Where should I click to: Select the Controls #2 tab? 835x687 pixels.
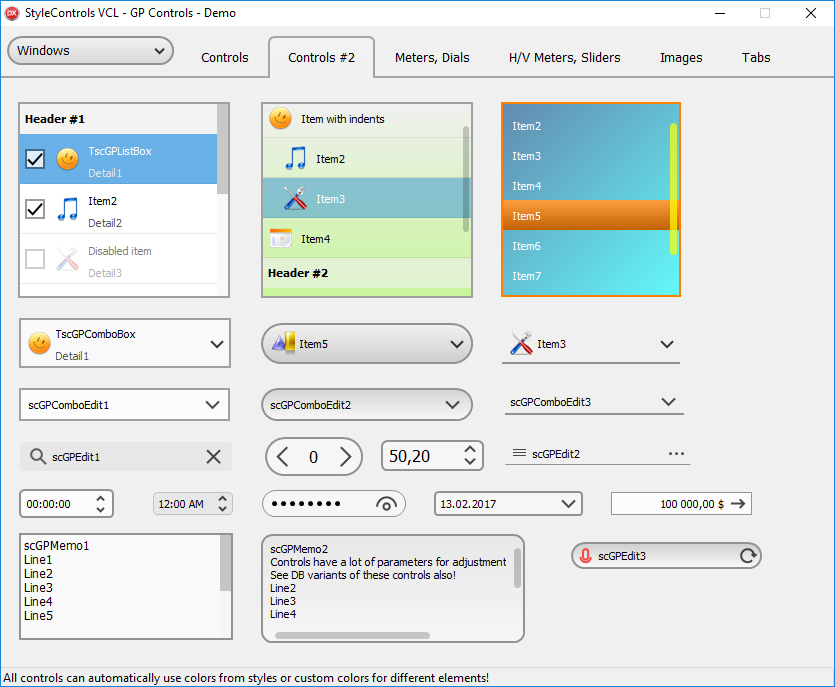coord(322,58)
